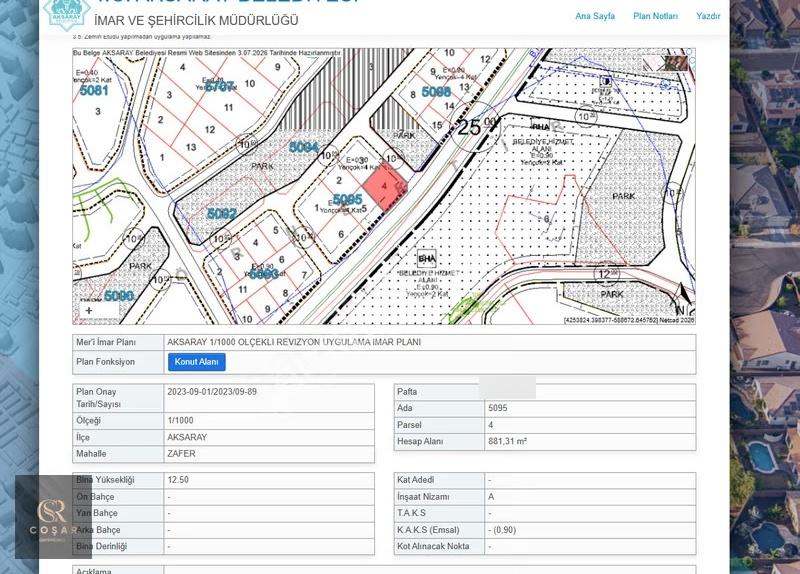Viewport: 800px width, 574px height.
Task: Click the Aksaray municipality logo
Action: click(66, 14)
